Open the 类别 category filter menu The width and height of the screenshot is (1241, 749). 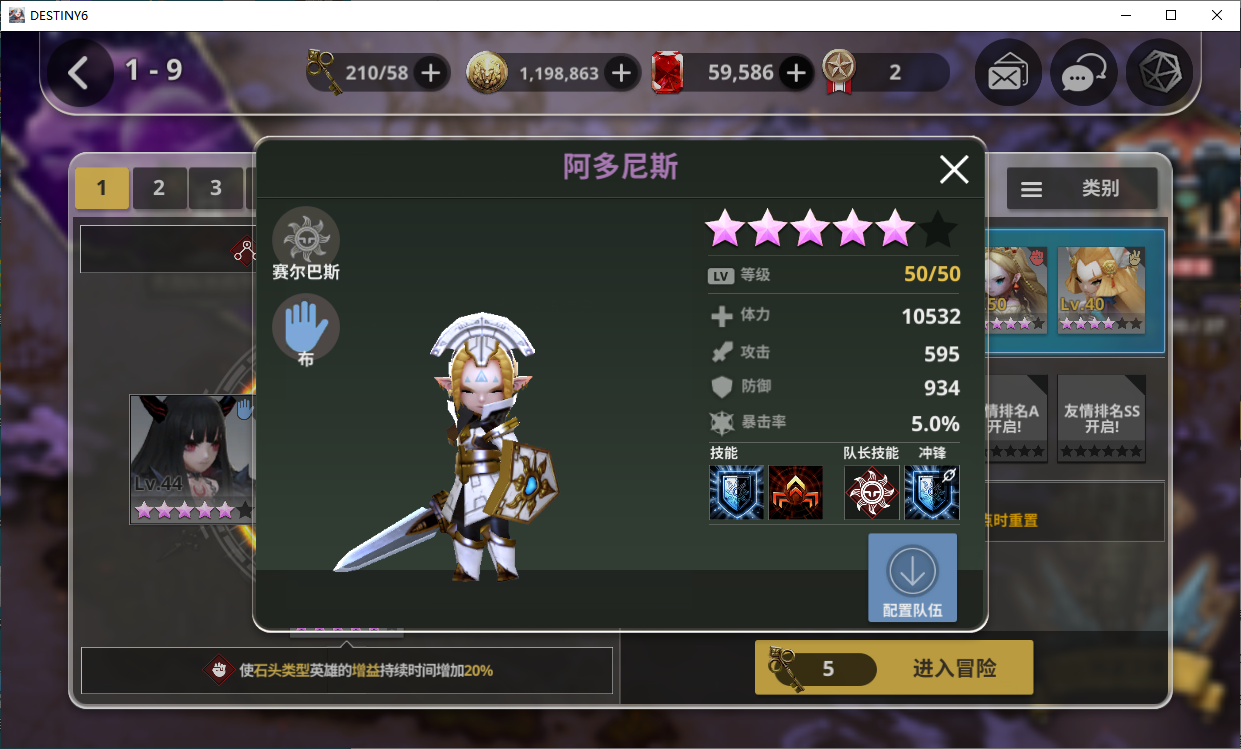tap(1082, 188)
